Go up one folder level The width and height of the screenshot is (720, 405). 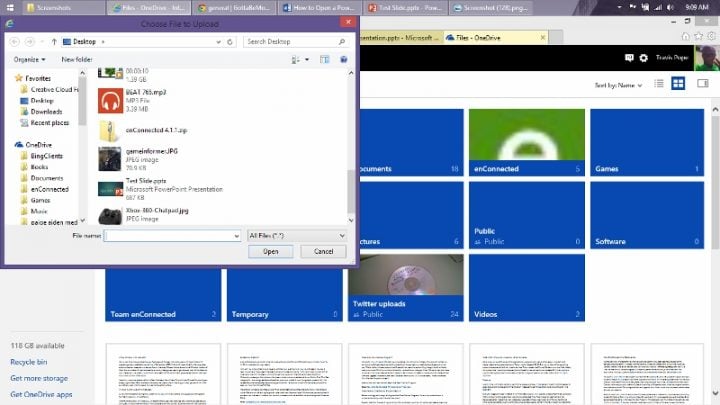pyautogui.click(x=54, y=42)
